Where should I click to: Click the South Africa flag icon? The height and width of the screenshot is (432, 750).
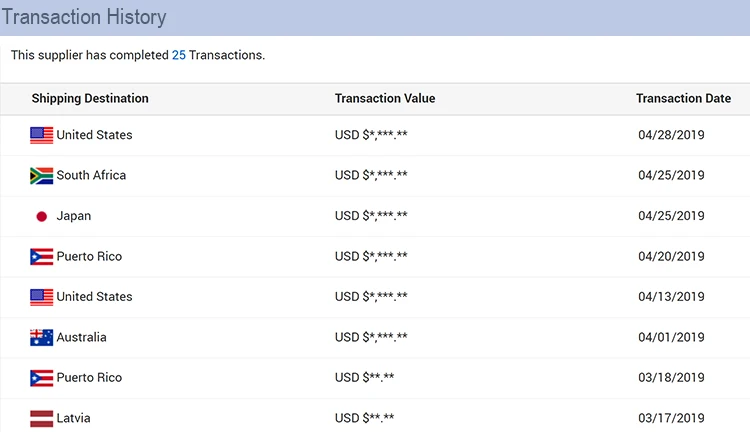(41, 176)
